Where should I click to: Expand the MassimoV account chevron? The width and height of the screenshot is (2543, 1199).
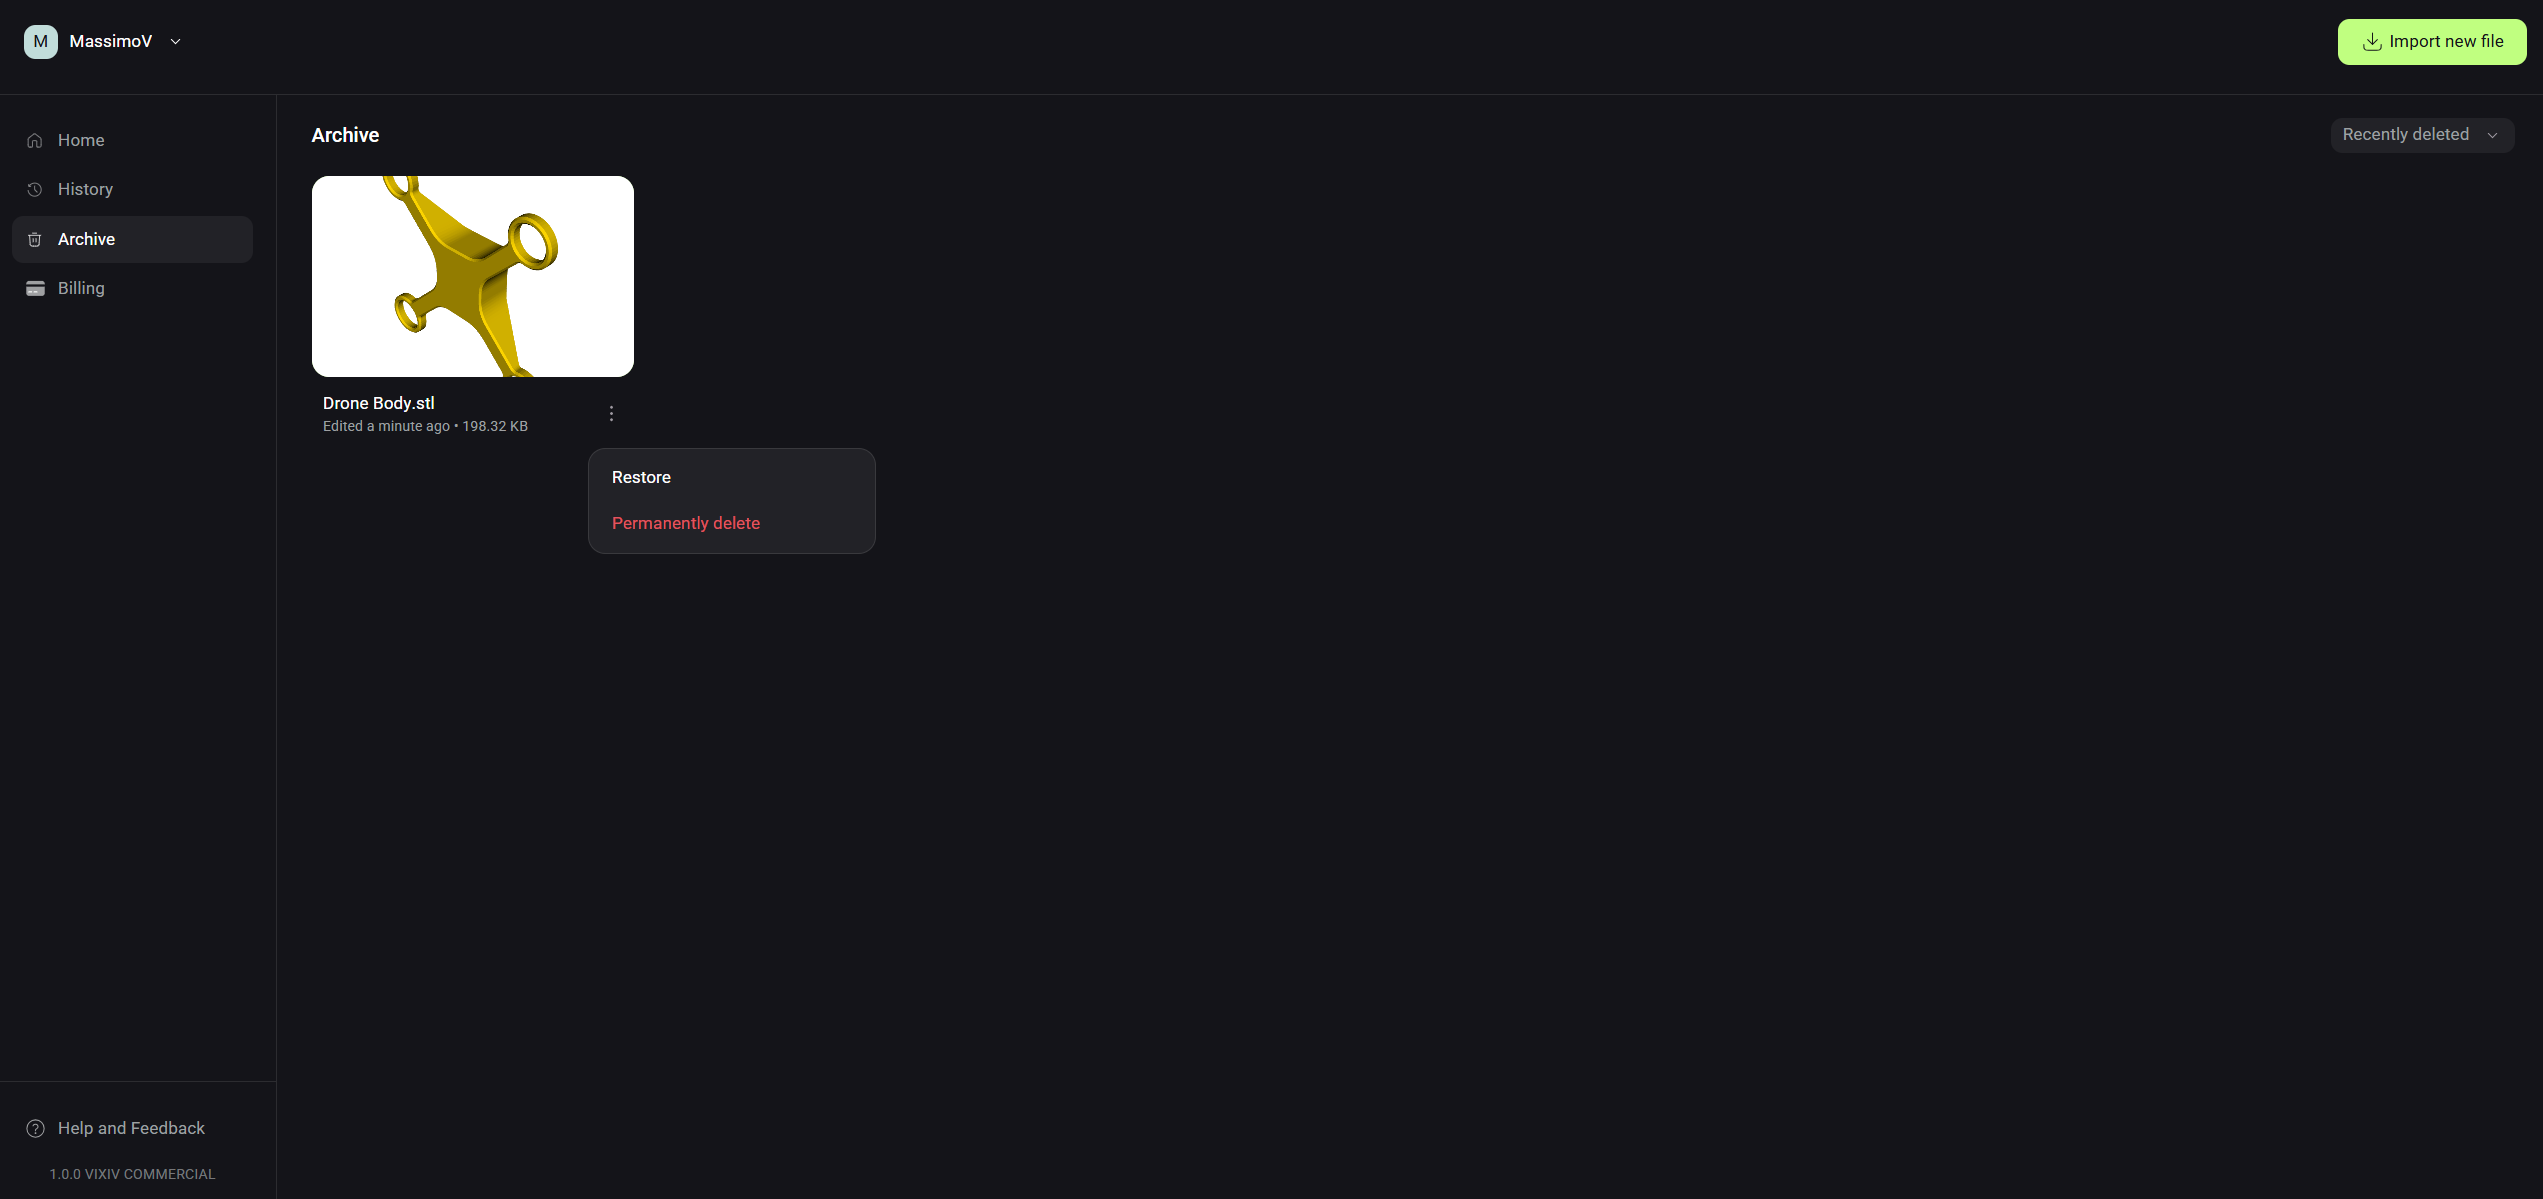point(176,42)
